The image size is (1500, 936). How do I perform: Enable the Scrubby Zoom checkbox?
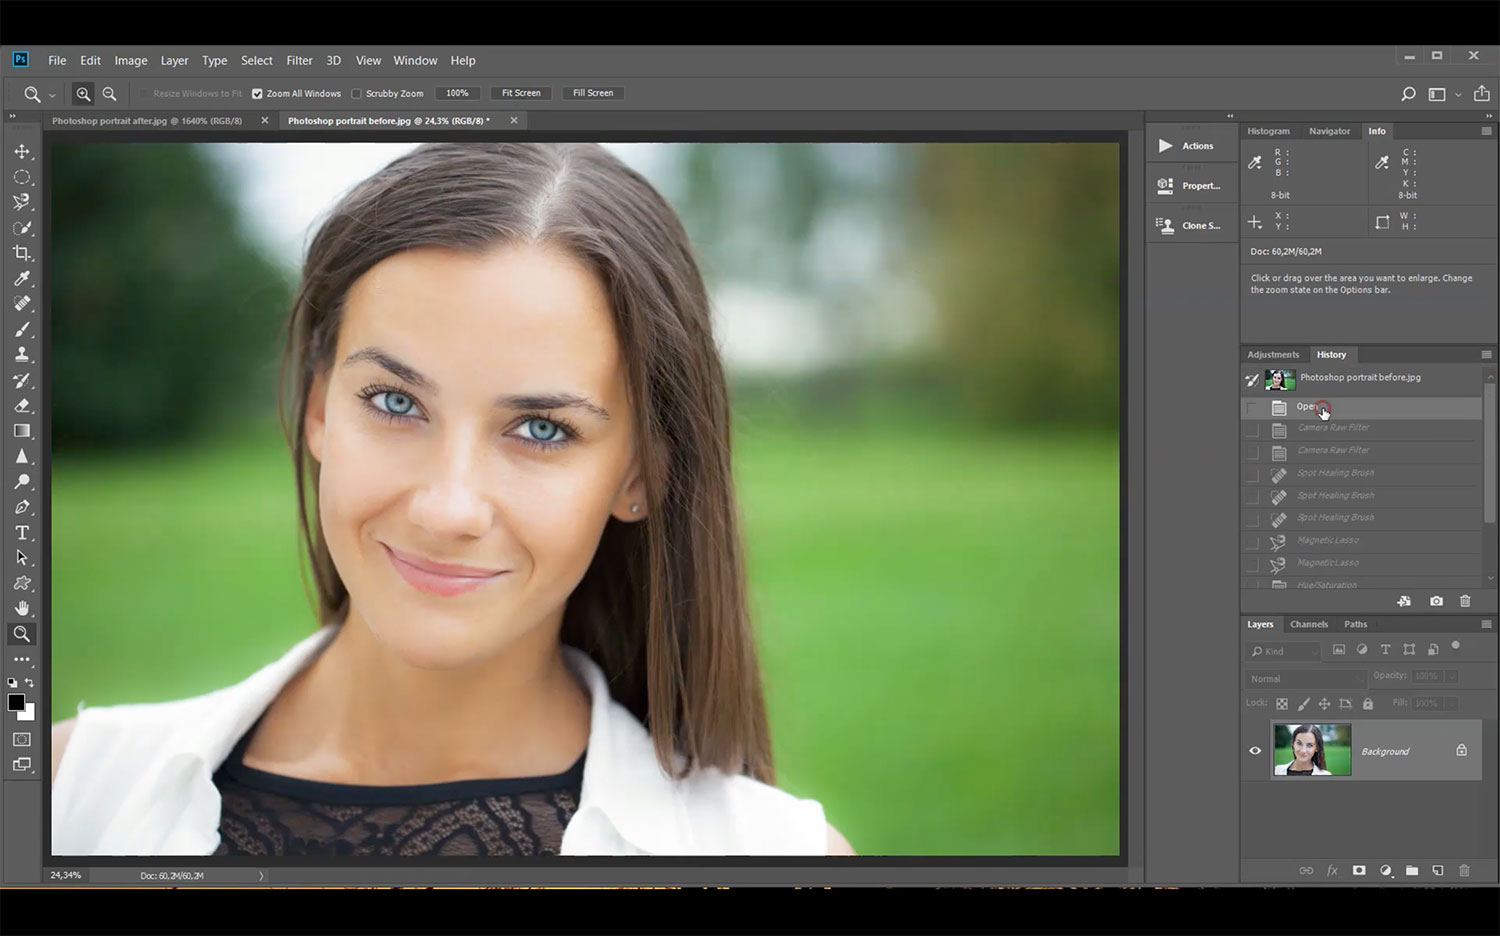point(356,94)
